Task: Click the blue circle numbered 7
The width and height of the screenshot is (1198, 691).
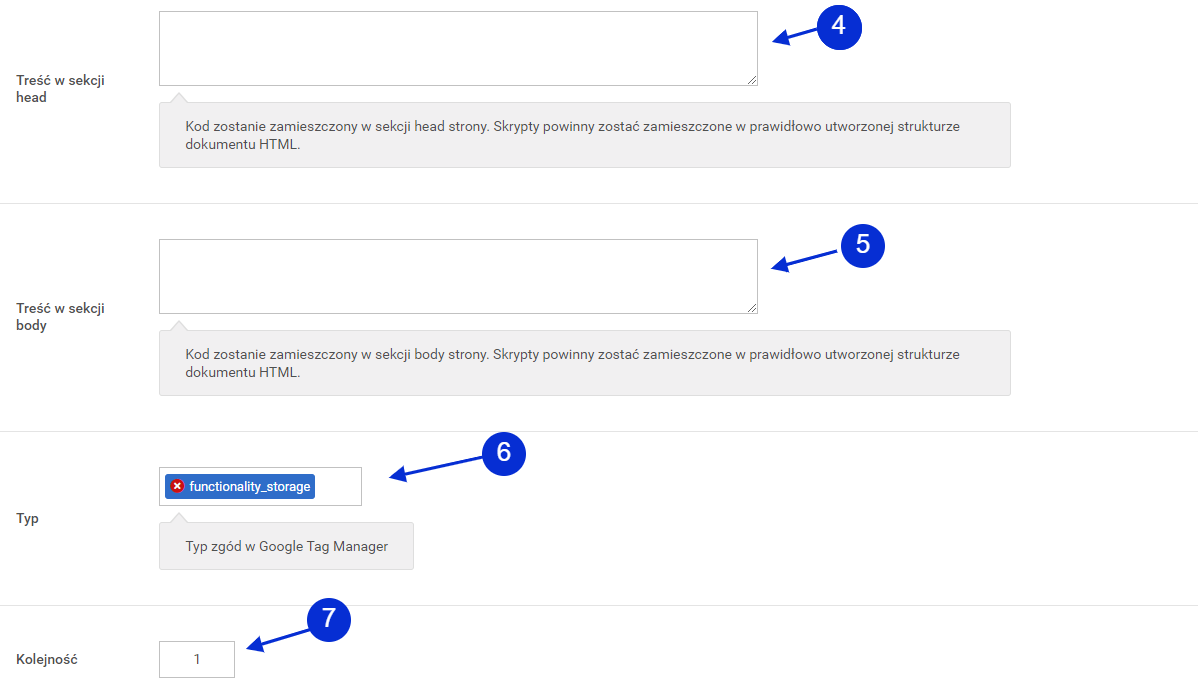Action: click(329, 619)
